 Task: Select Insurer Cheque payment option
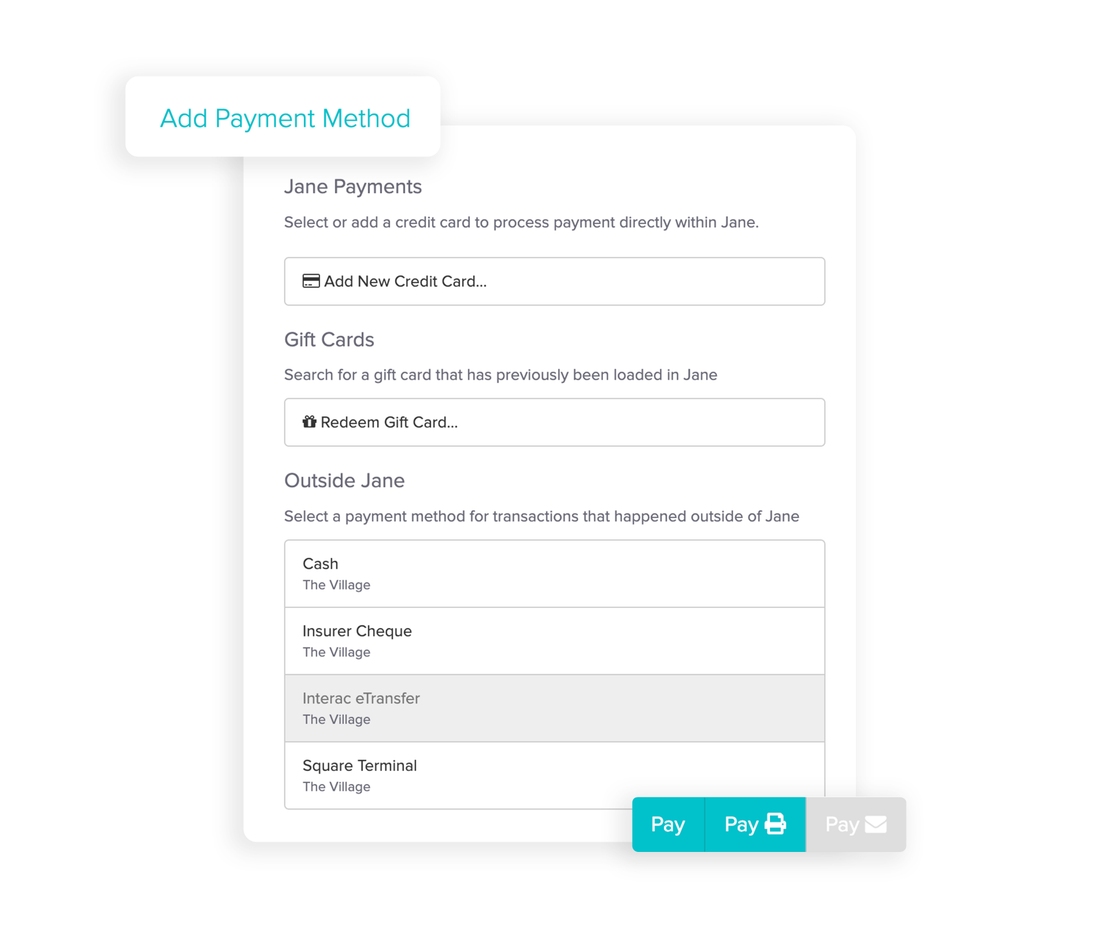coord(554,640)
